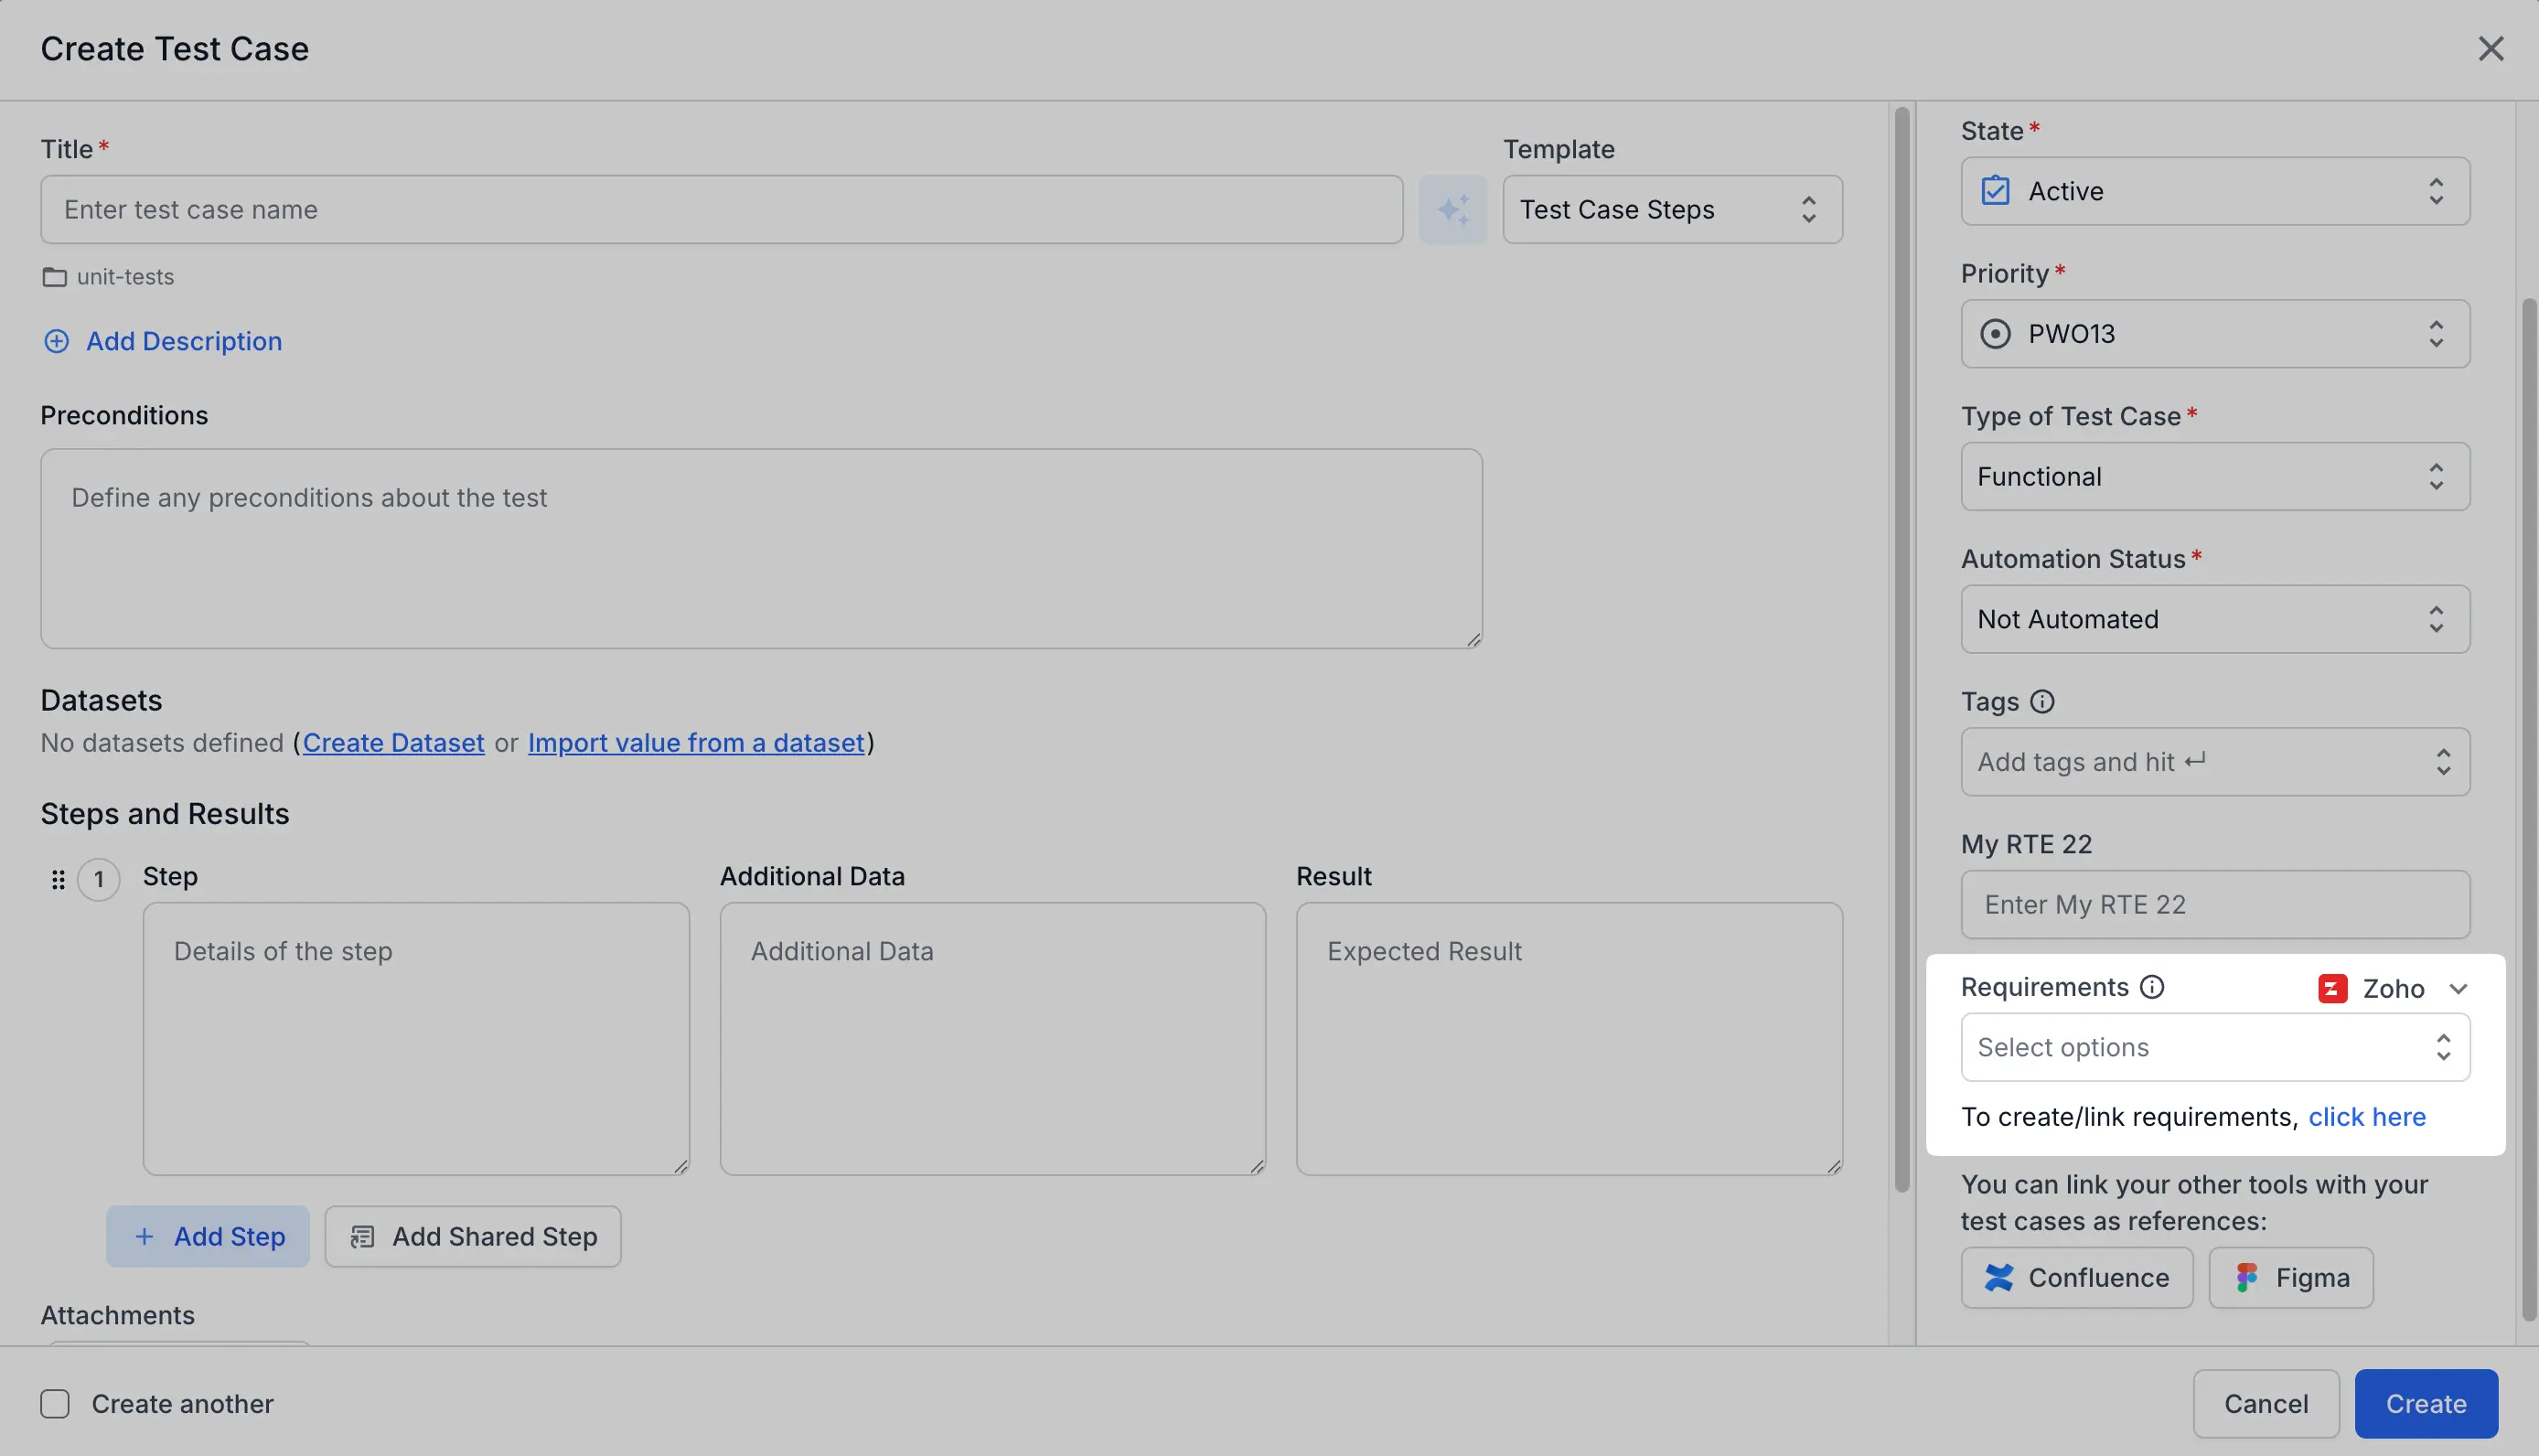Click the Zoho logo icon
This screenshot has height=1456, width=2539.
pos(2332,989)
